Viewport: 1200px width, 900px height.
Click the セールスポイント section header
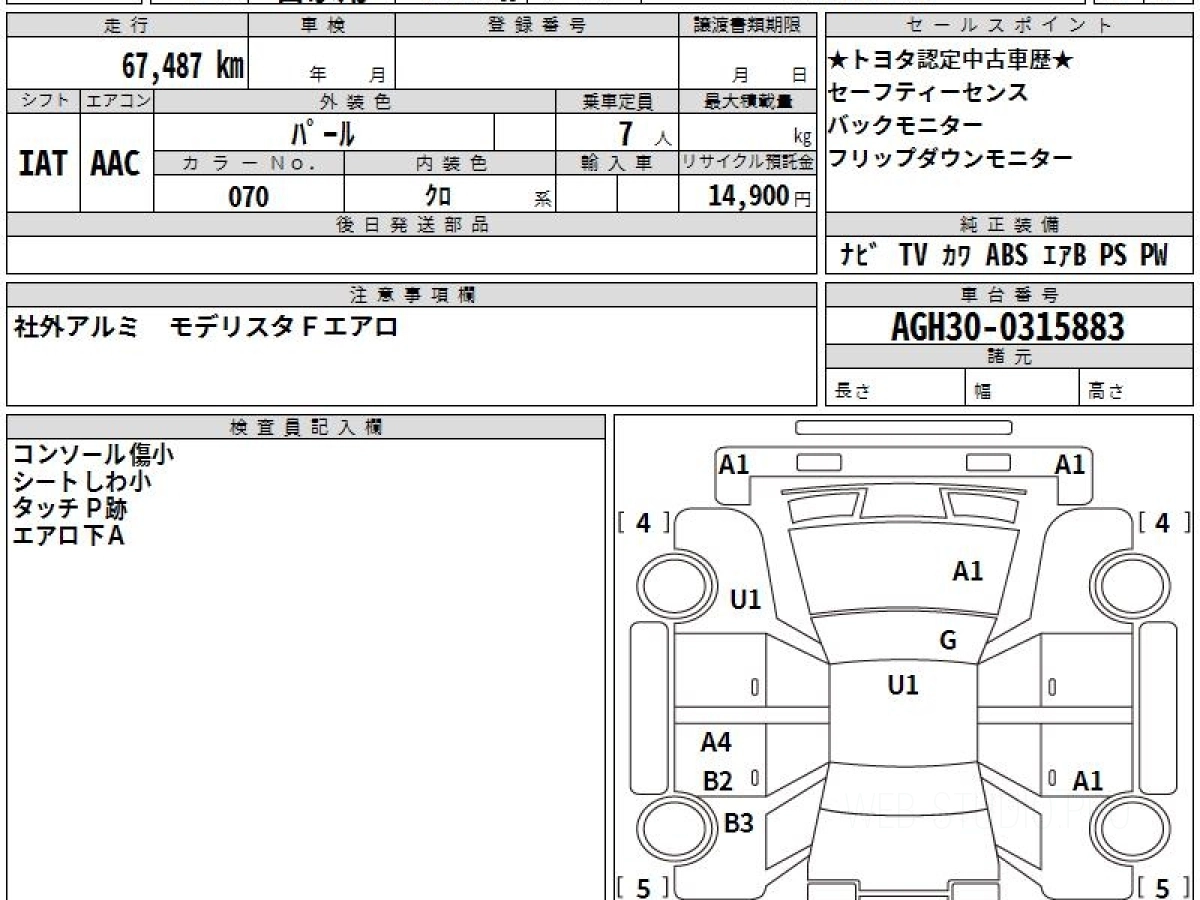1009,26
